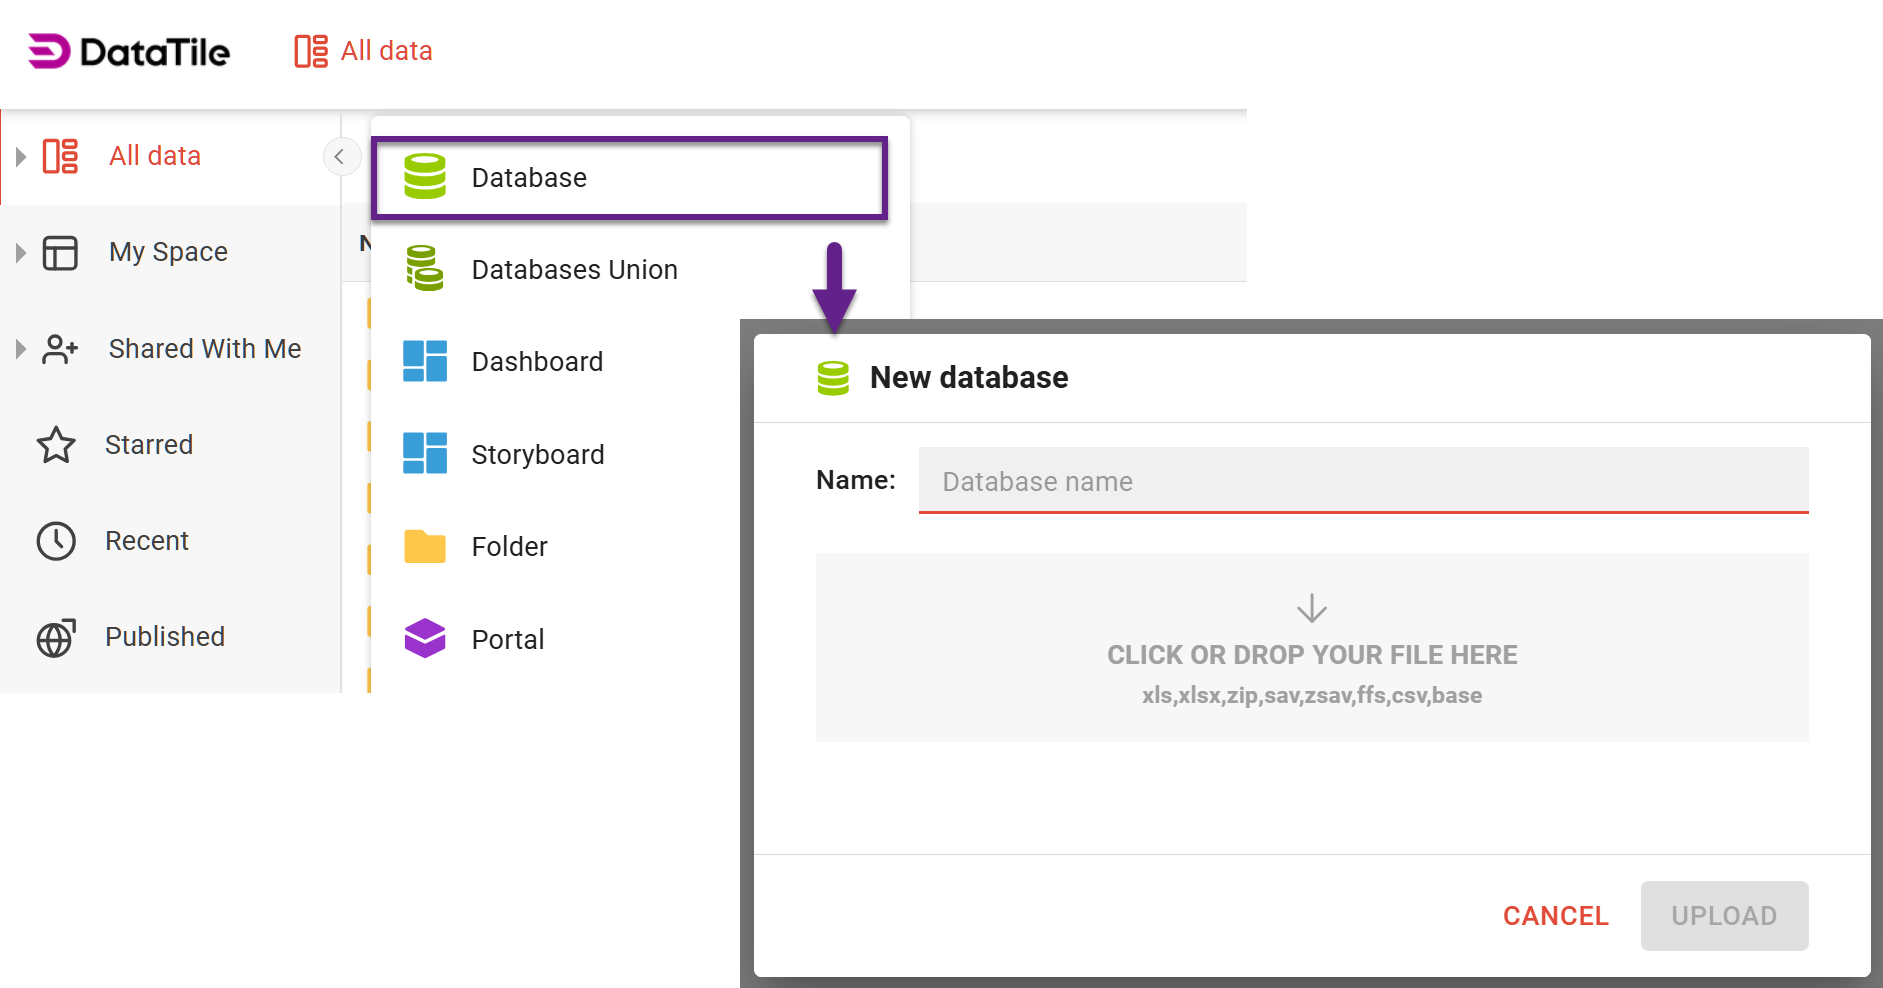
Task: Click the purple Portal icon
Action: (425, 638)
